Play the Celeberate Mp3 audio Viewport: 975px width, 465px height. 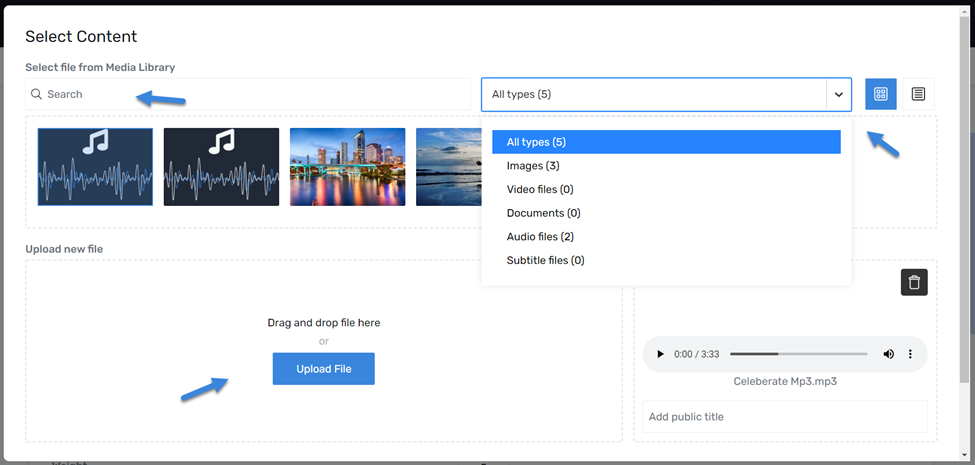point(660,354)
